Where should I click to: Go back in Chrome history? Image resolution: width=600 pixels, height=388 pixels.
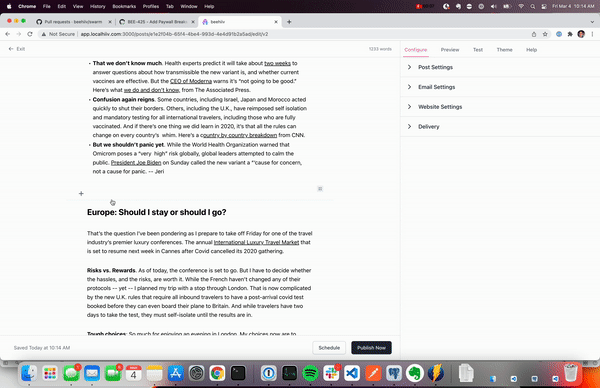[x=8, y=34]
